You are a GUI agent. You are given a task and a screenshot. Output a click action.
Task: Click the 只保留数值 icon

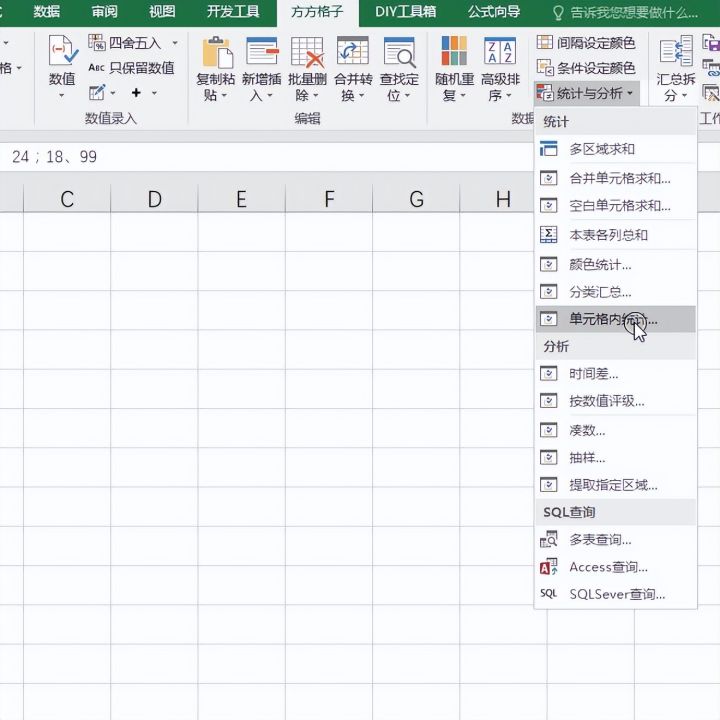click(96, 68)
